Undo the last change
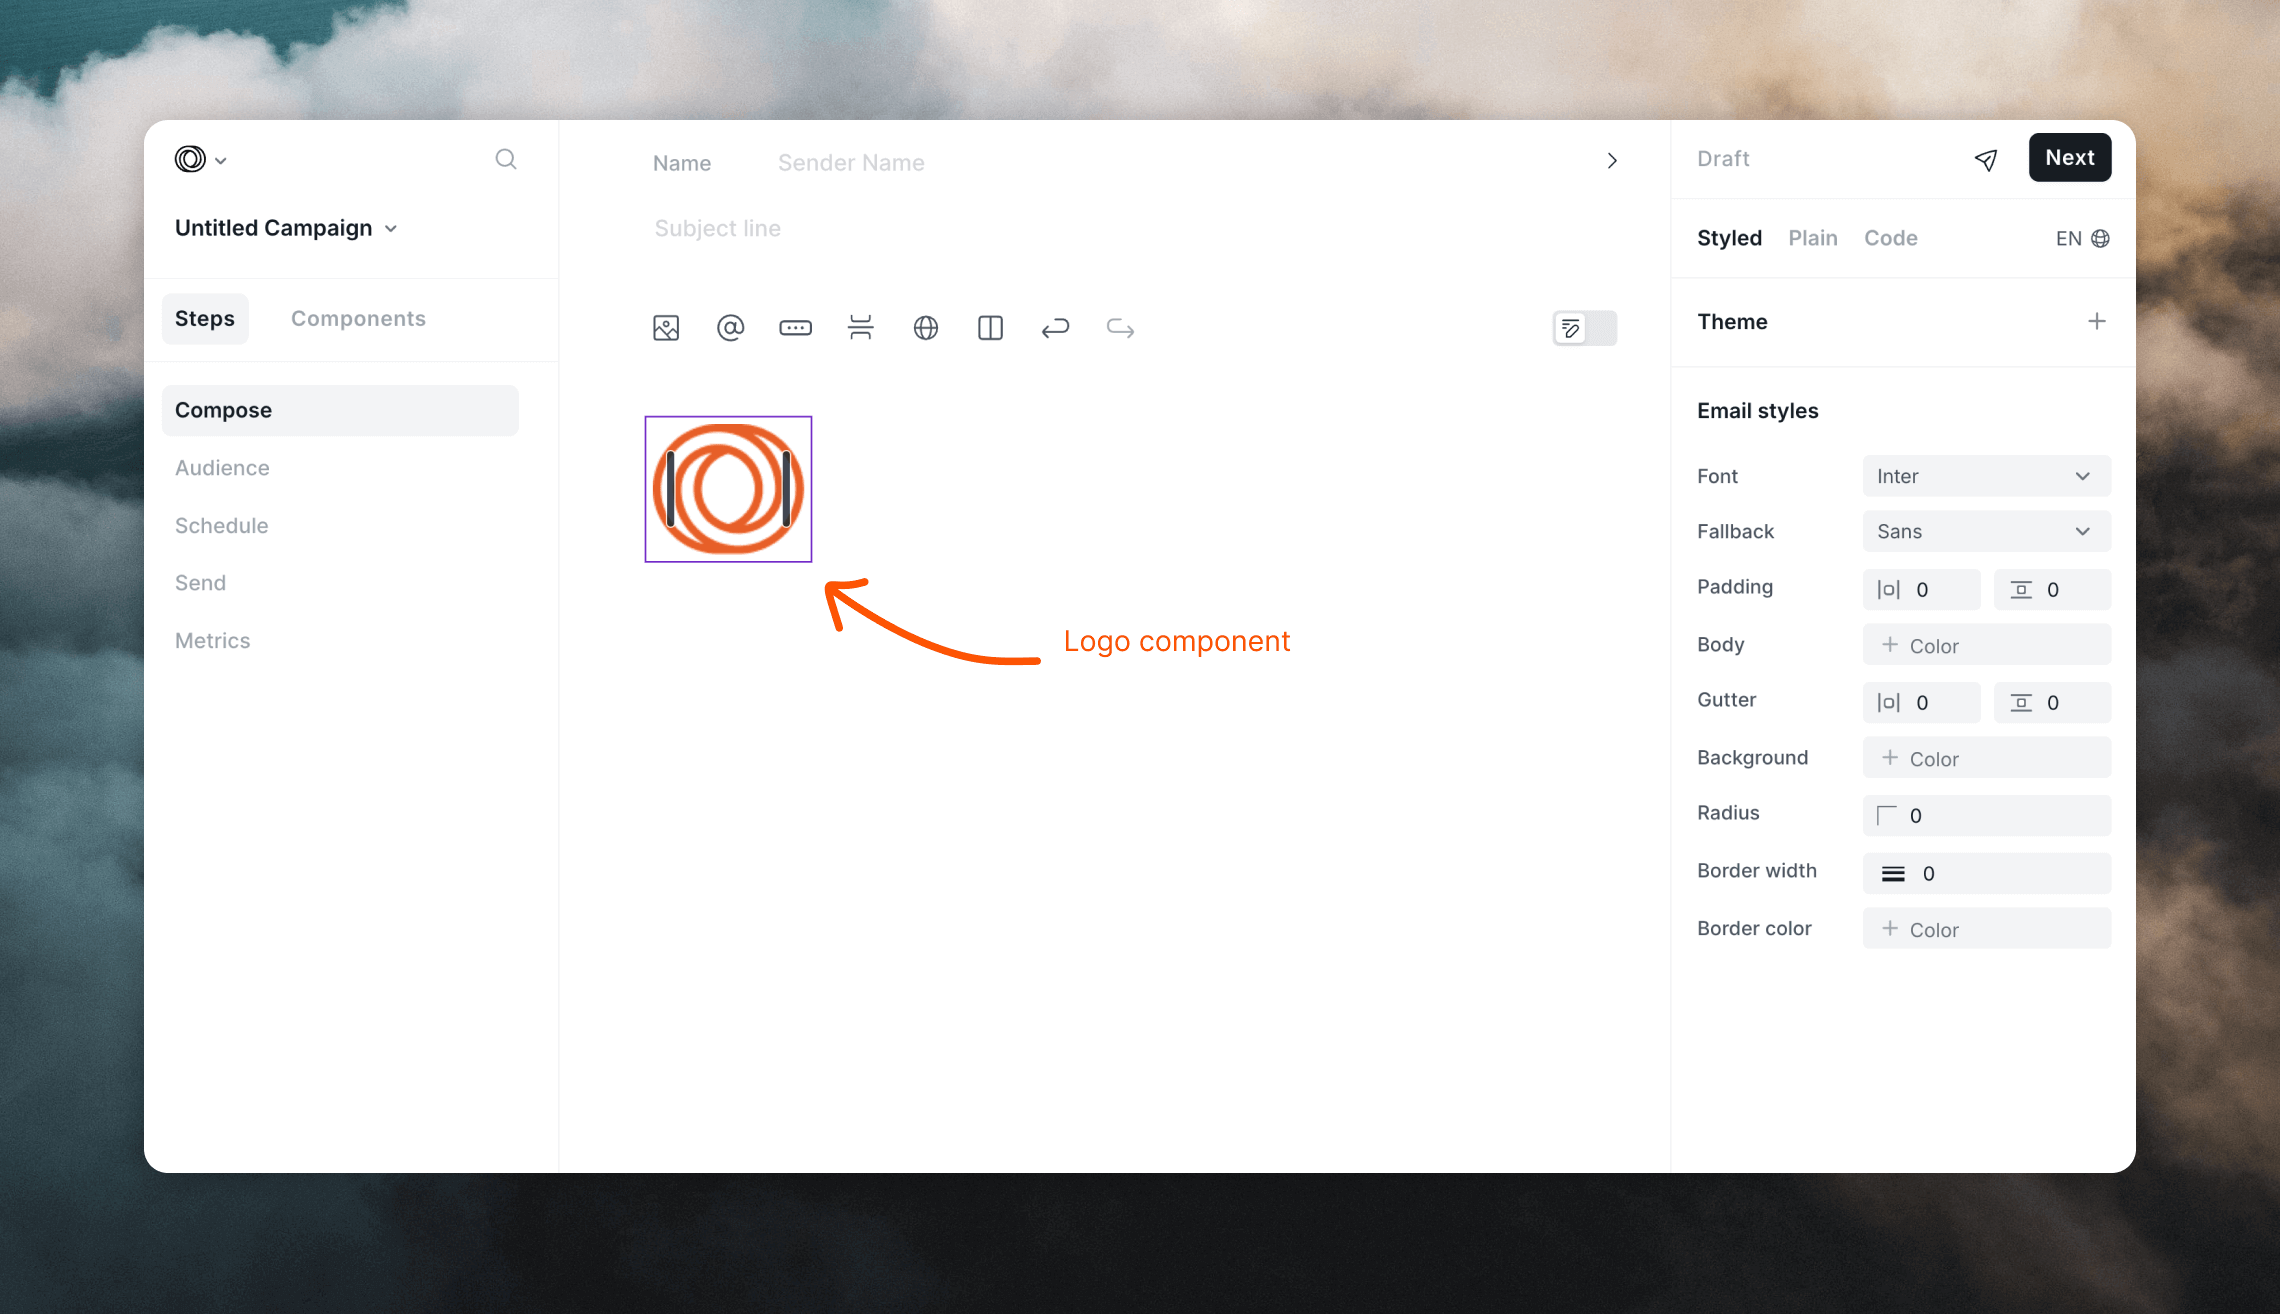This screenshot has height=1314, width=2280. (1055, 327)
